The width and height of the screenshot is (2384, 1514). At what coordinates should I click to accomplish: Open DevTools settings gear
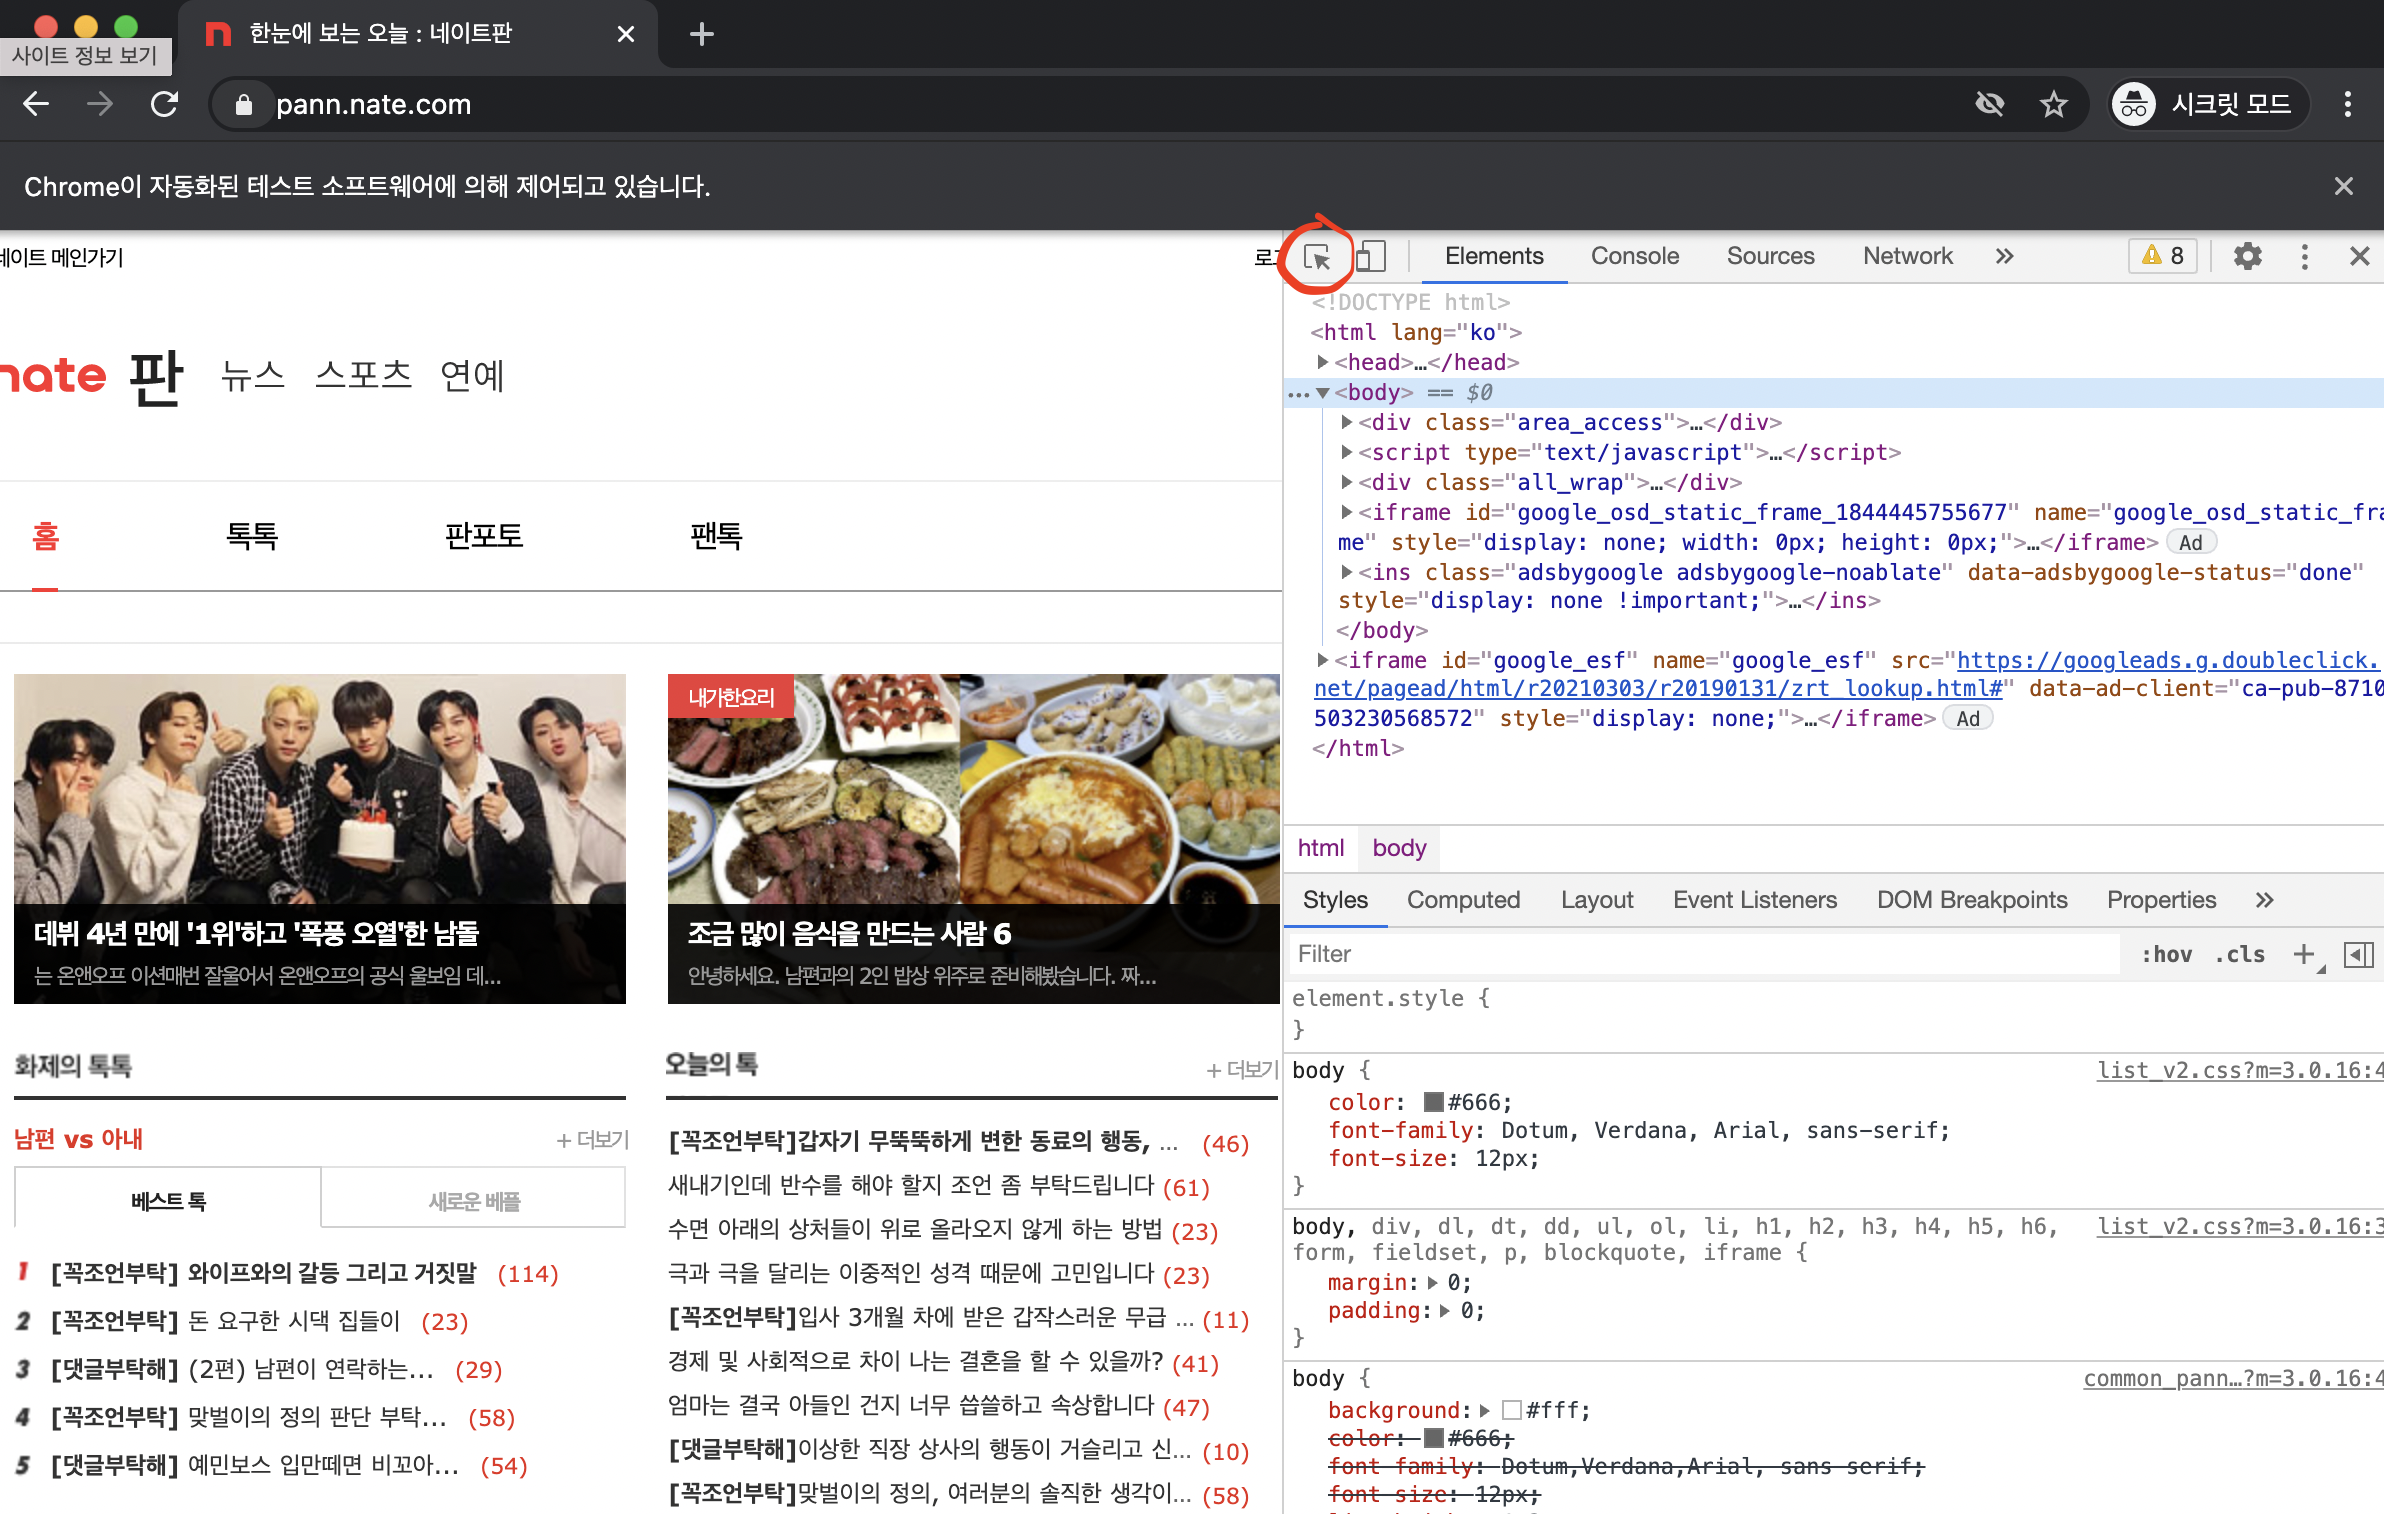pyautogui.click(x=2248, y=257)
